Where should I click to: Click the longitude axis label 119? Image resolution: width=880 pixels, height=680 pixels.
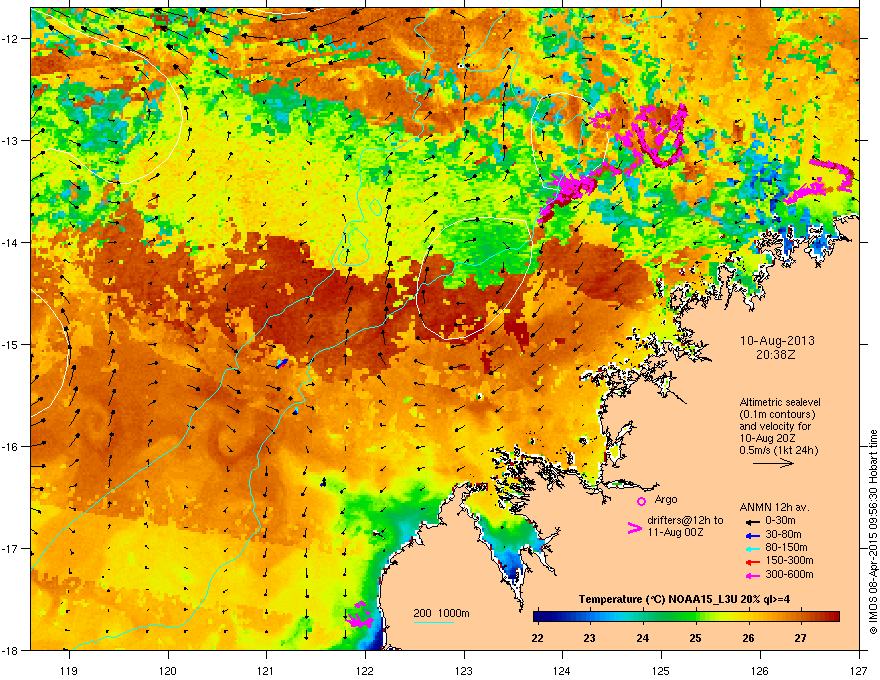click(x=68, y=670)
